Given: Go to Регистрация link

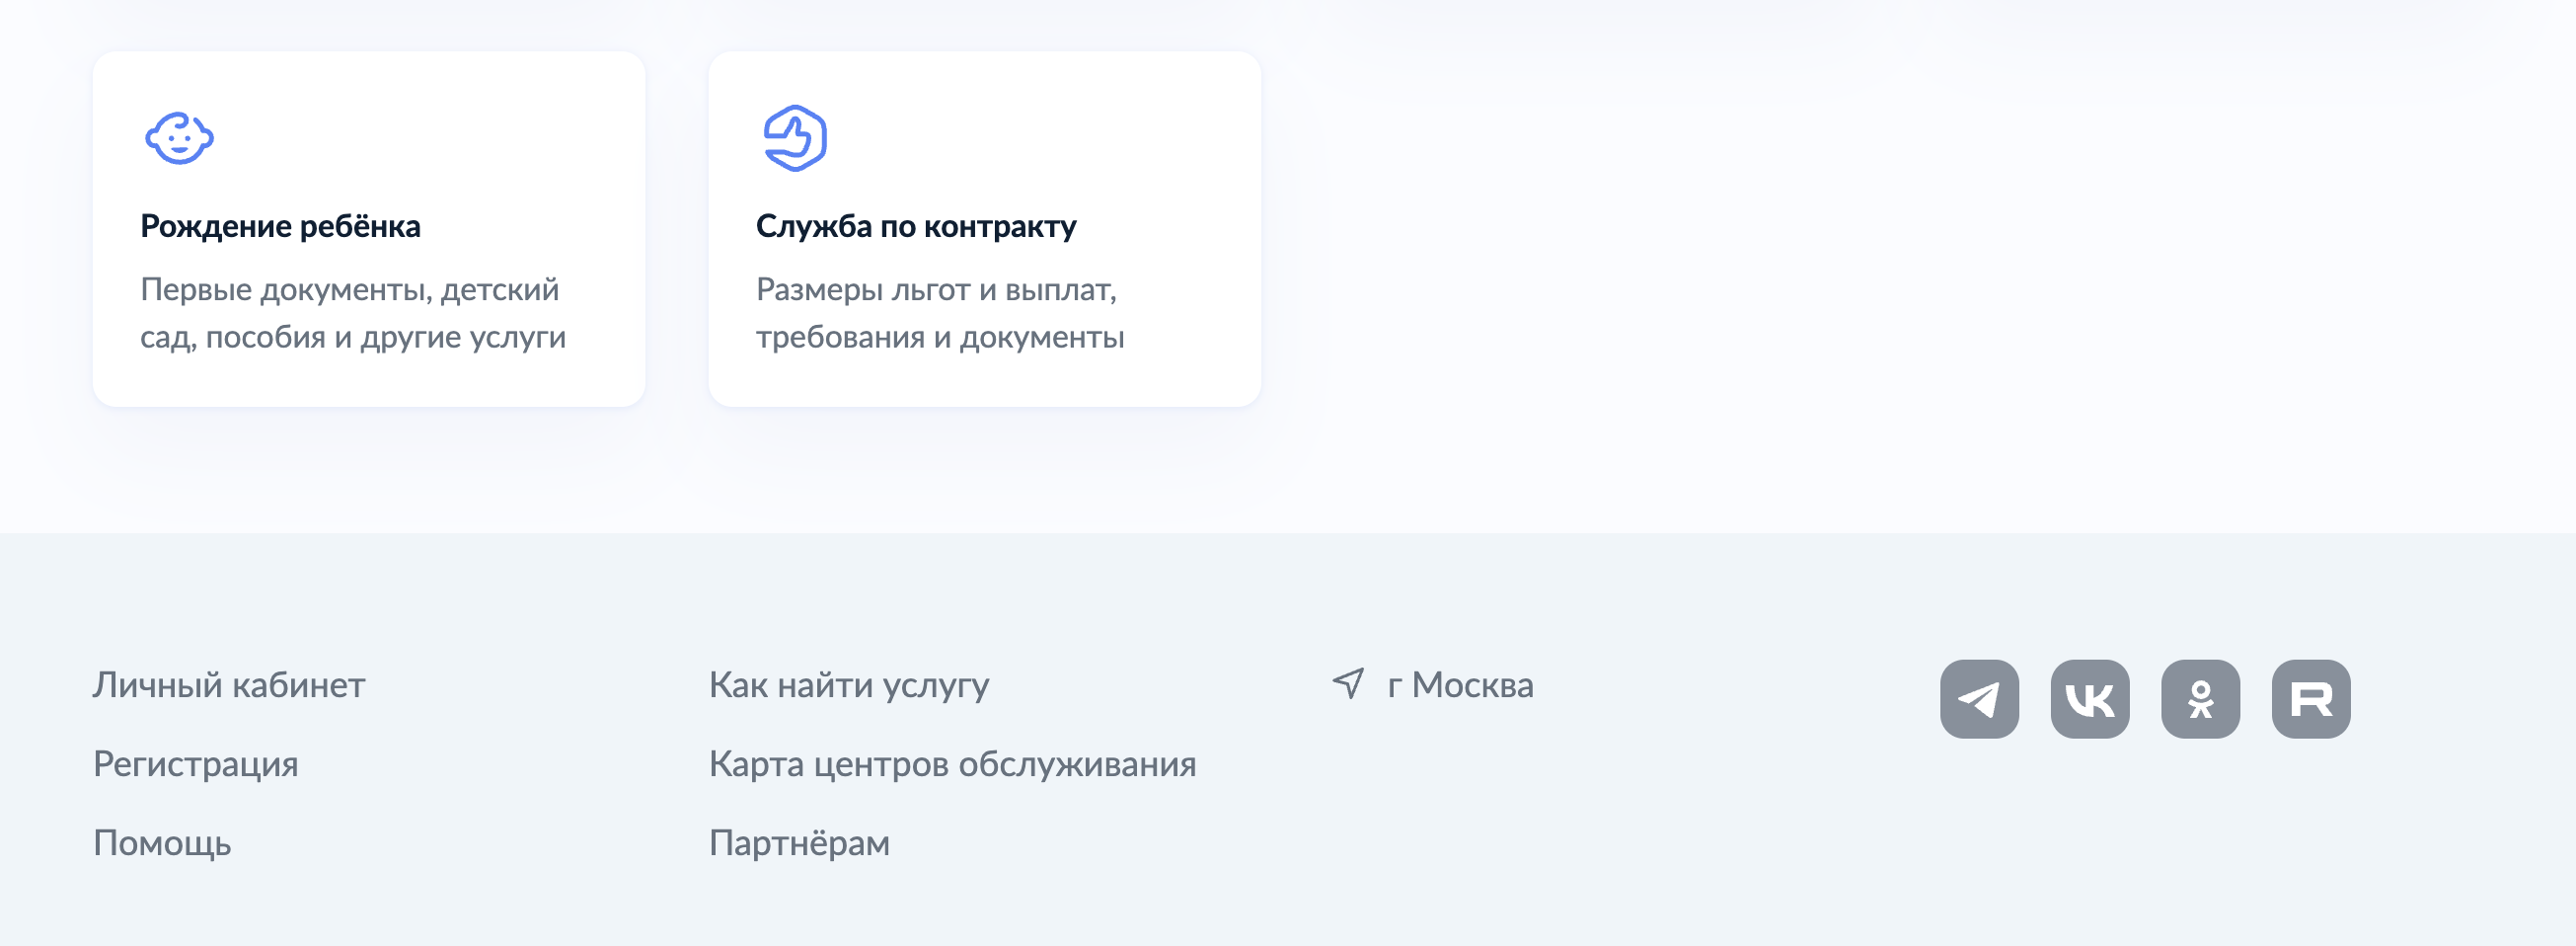Looking at the screenshot, I should click(x=196, y=764).
